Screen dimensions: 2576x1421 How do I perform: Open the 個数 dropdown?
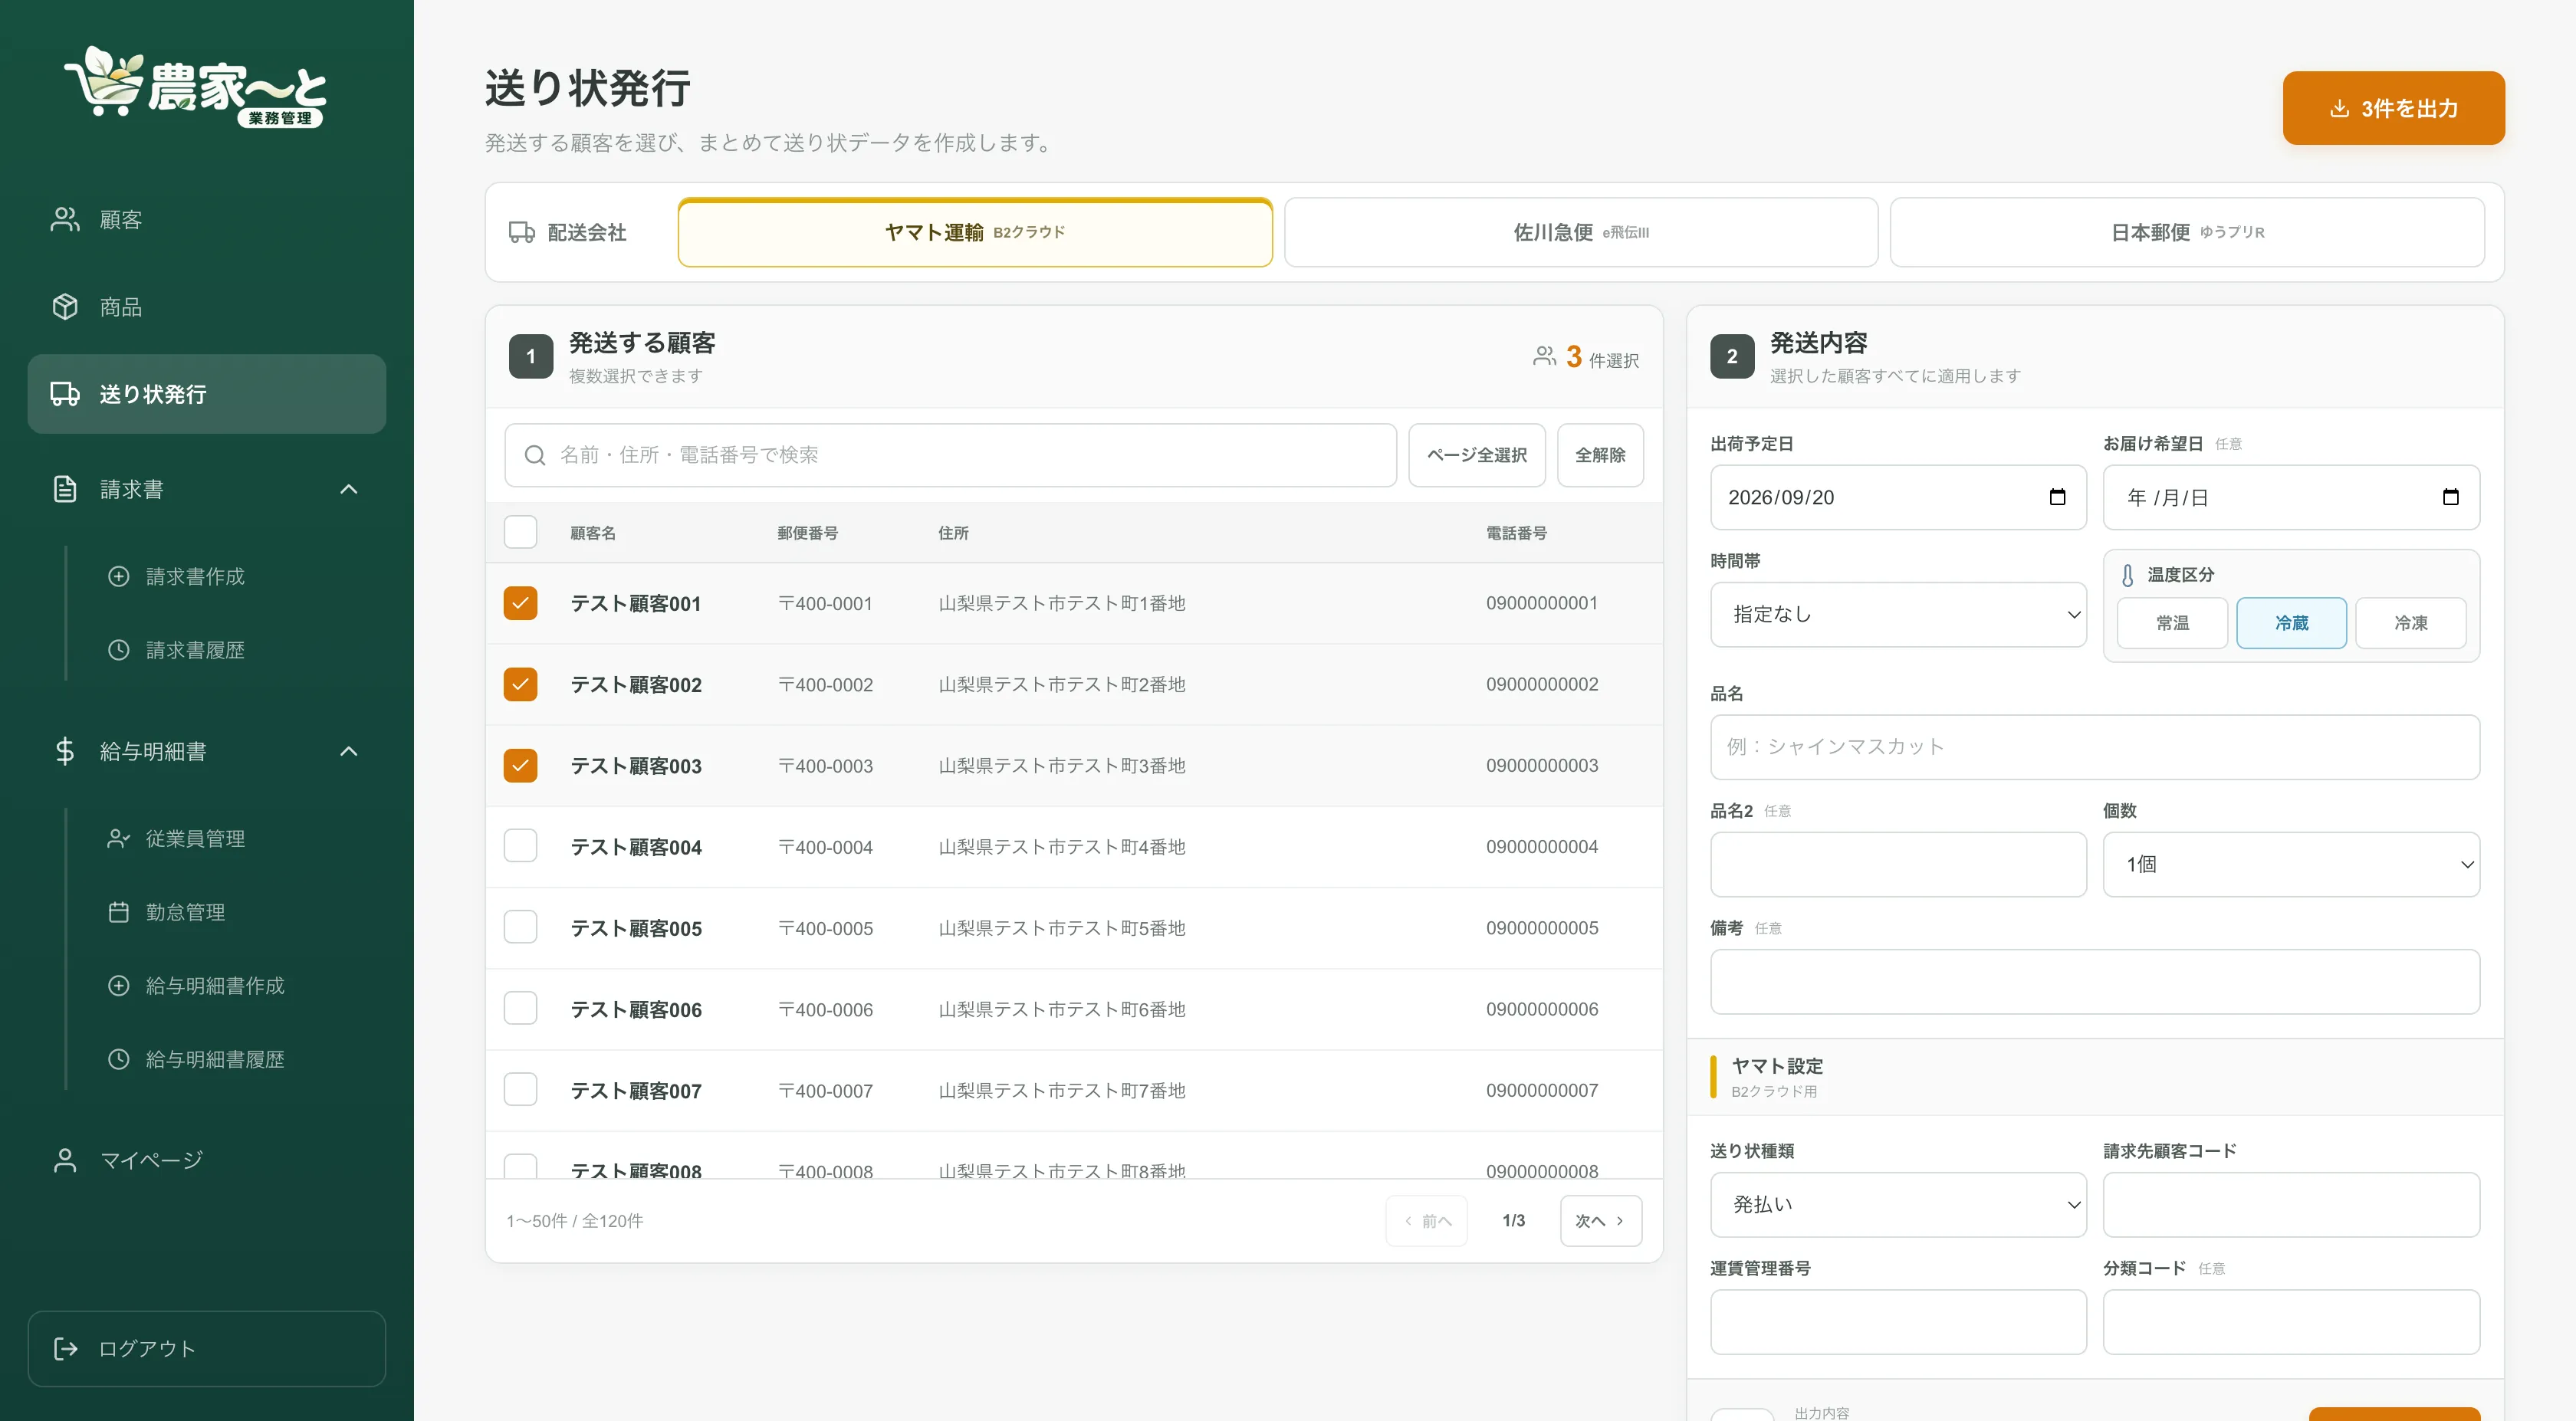pos(2291,864)
